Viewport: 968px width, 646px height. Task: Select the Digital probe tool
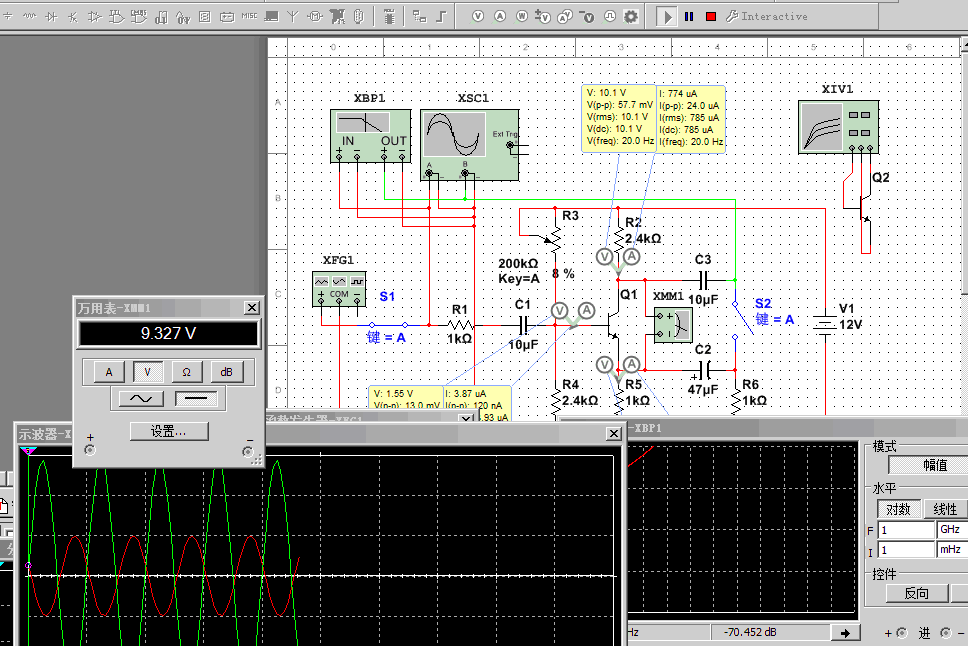(x=609, y=17)
